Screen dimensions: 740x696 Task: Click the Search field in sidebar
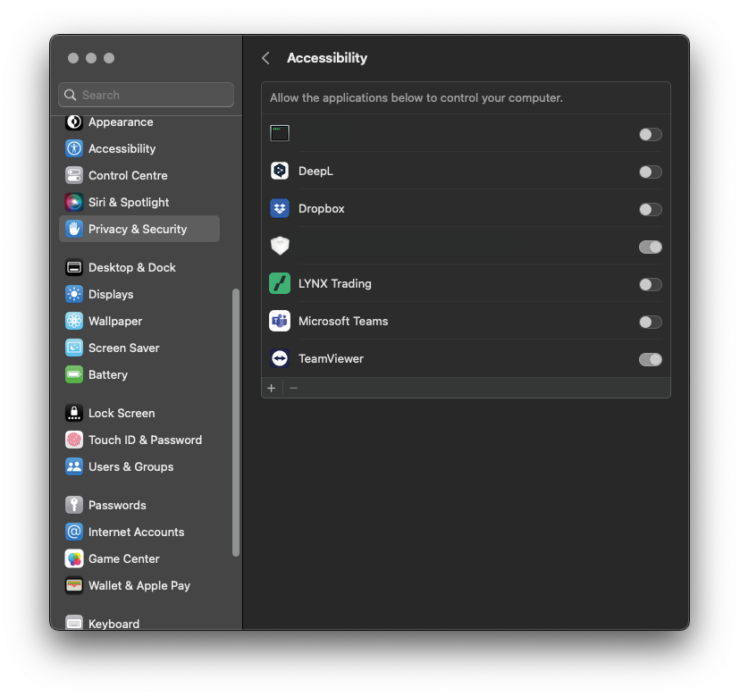[x=146, y=95]
